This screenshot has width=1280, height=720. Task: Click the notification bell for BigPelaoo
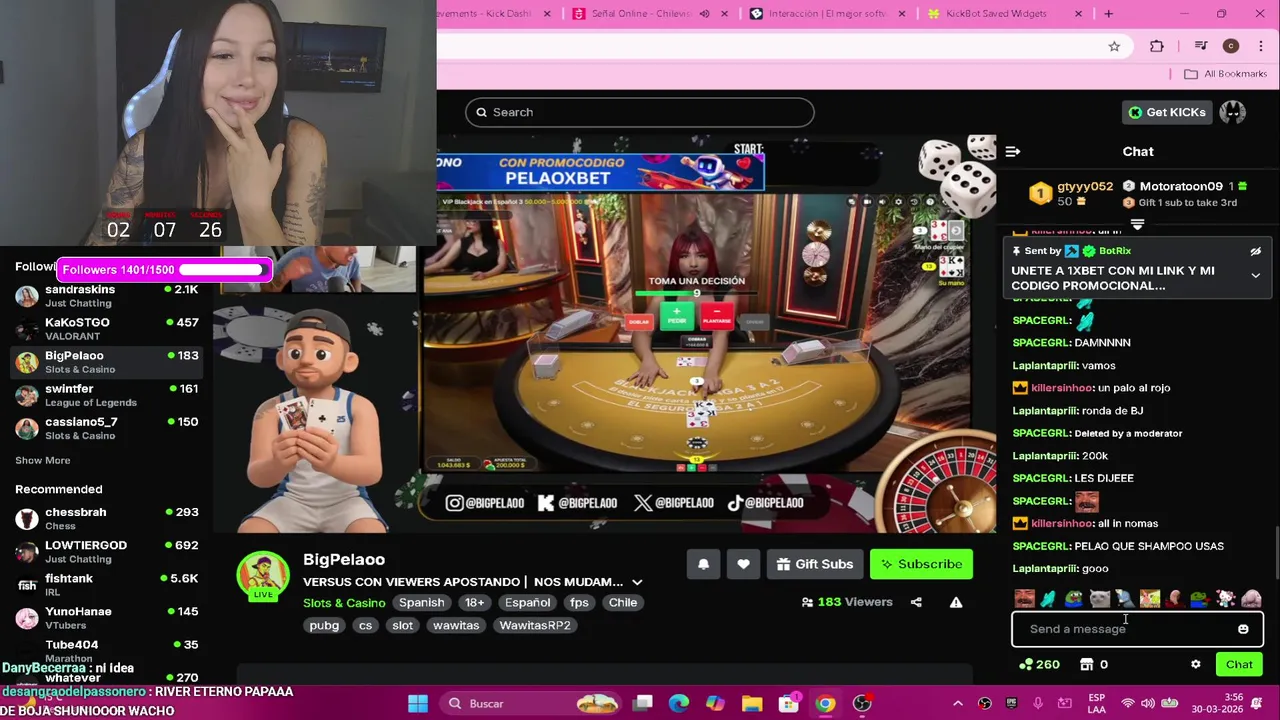point(703,564)
